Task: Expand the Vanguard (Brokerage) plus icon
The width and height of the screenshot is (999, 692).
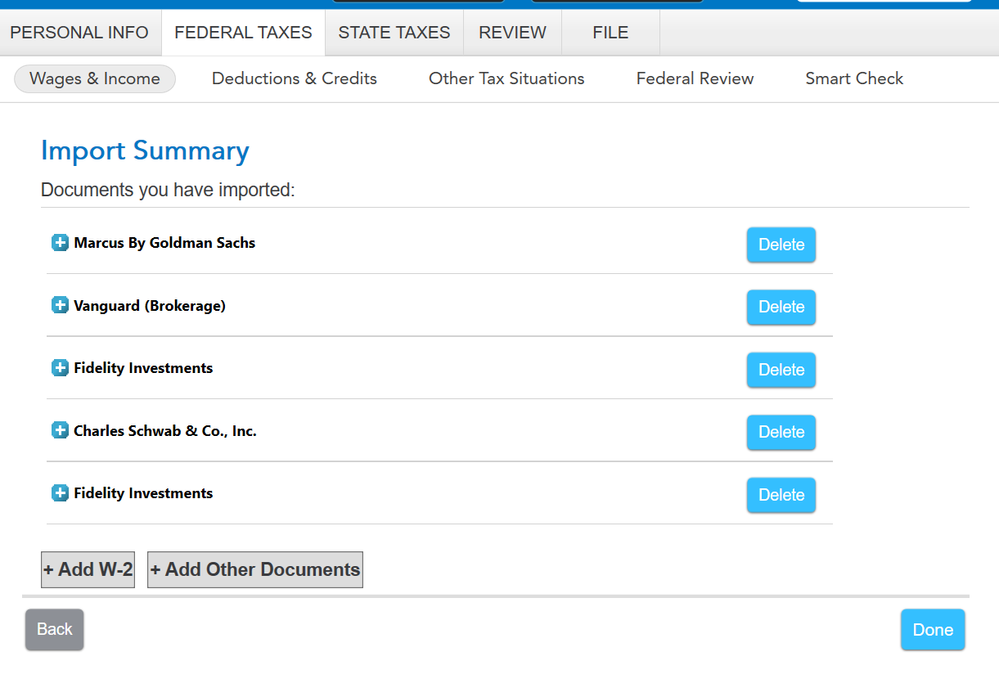Action: click(60, 305)
